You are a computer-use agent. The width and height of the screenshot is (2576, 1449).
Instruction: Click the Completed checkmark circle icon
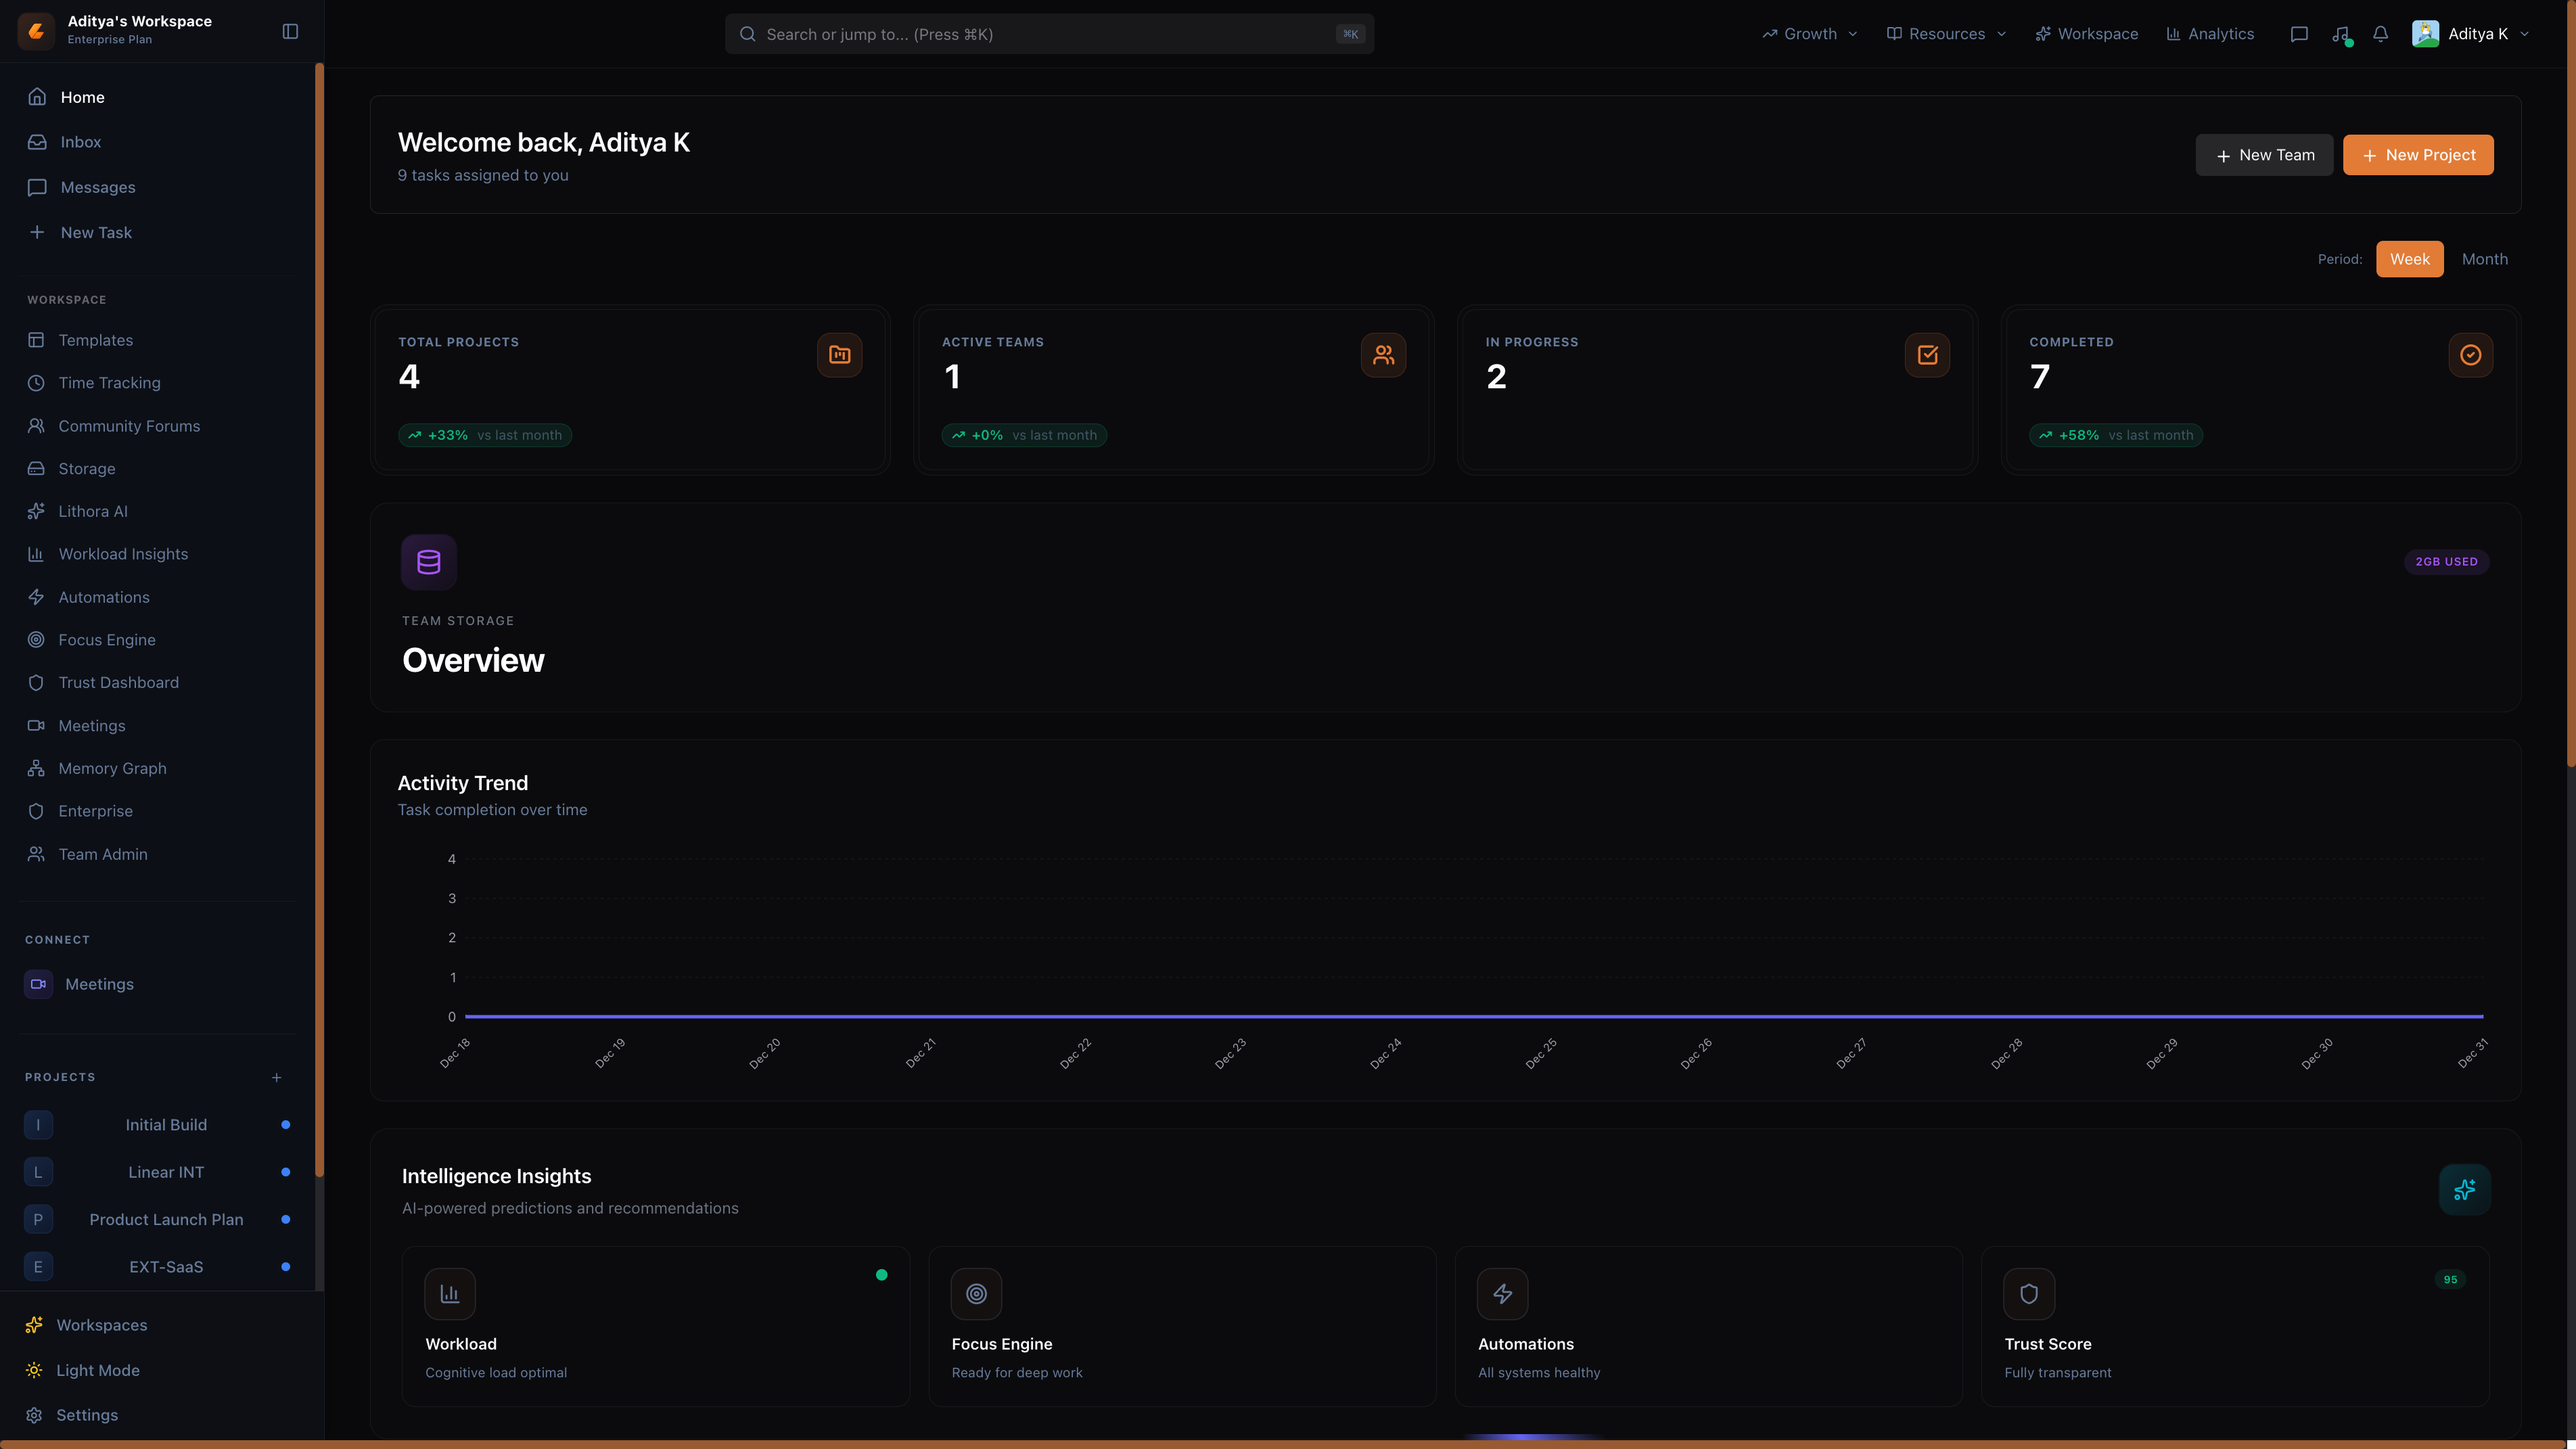tap(2470, 355)
